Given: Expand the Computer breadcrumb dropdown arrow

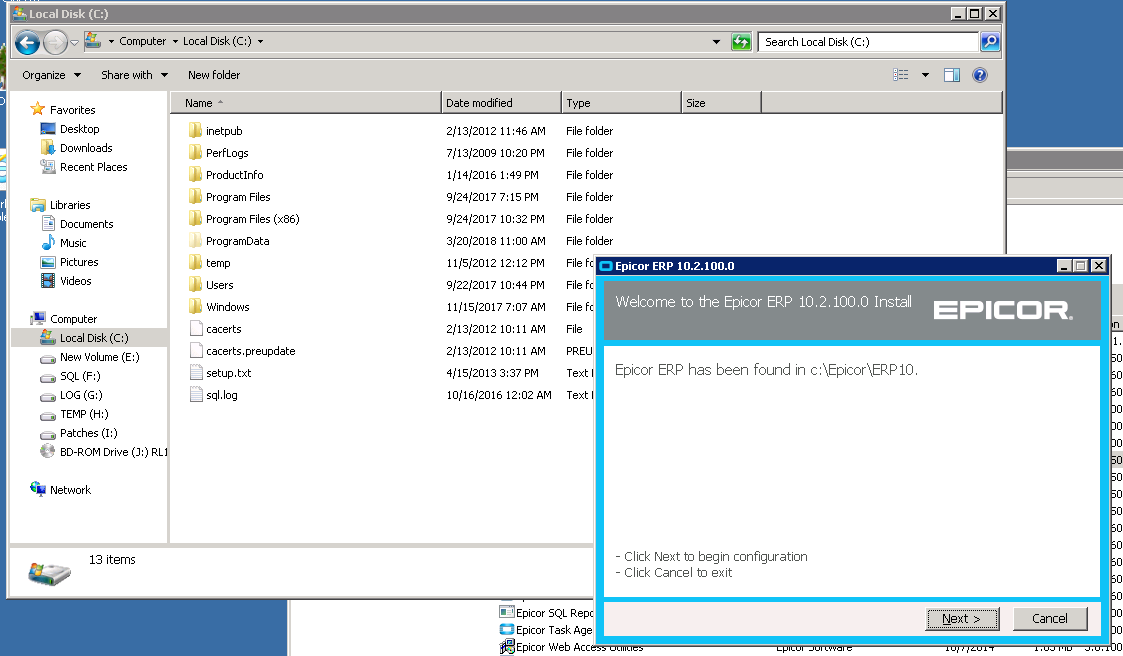Looking at the screenshot, I should pos(175,42).
